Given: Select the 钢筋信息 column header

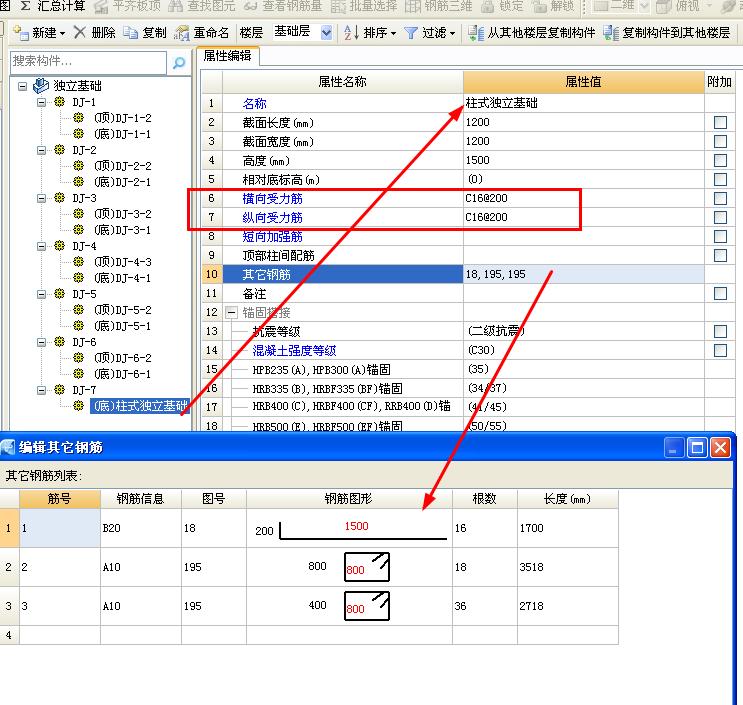Looking at the screenshot, I should [x=140, y=498].
